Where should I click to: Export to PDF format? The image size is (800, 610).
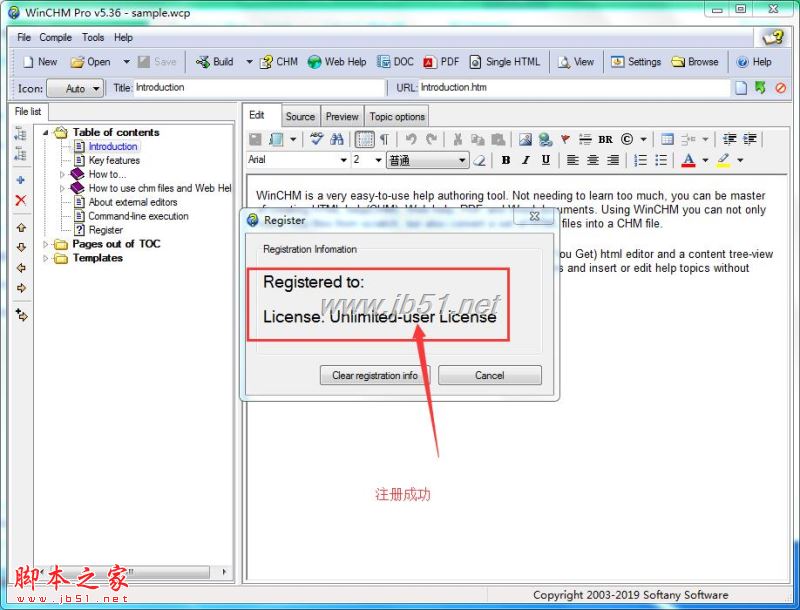[441, 62]
